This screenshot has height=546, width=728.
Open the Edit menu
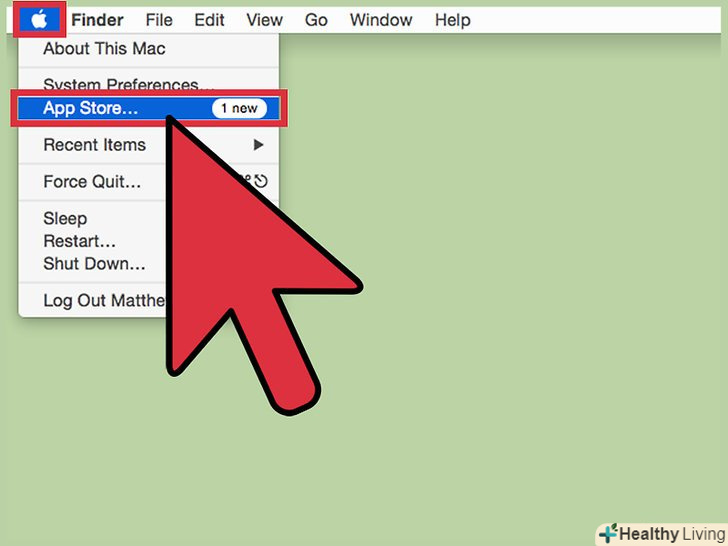point(209,20)
